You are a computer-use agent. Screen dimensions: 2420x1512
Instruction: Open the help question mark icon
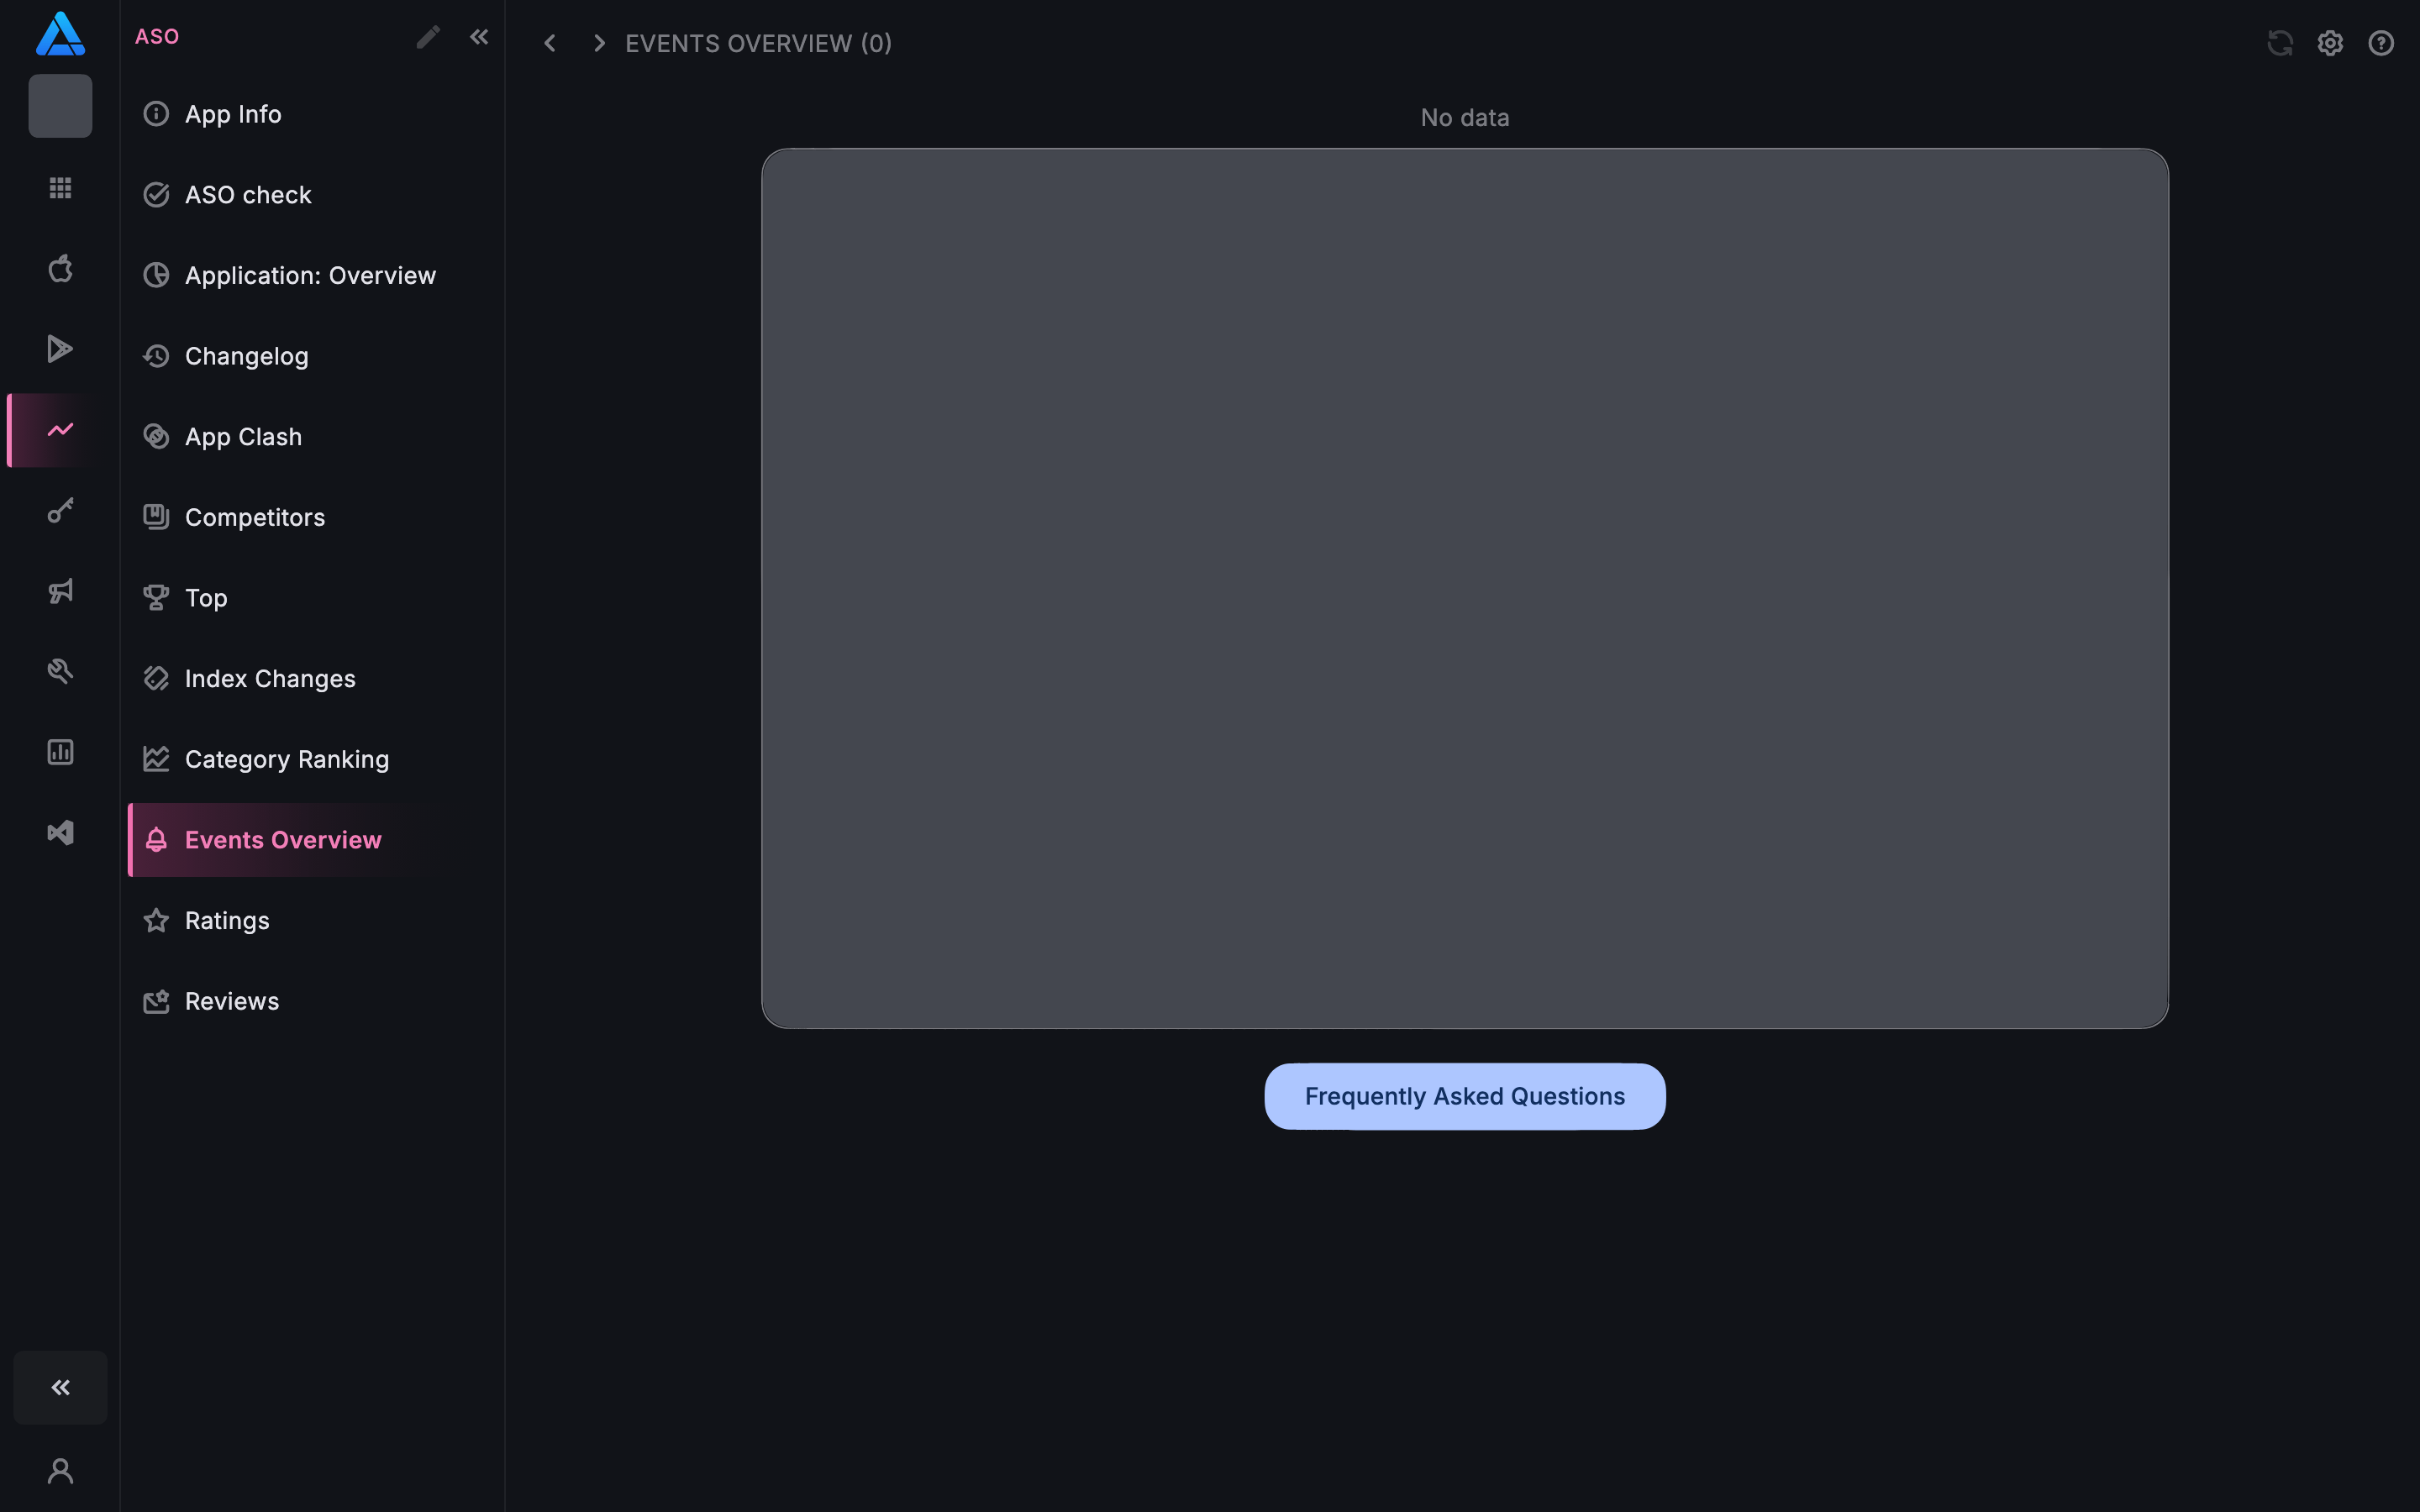(x=2381, y=43)
